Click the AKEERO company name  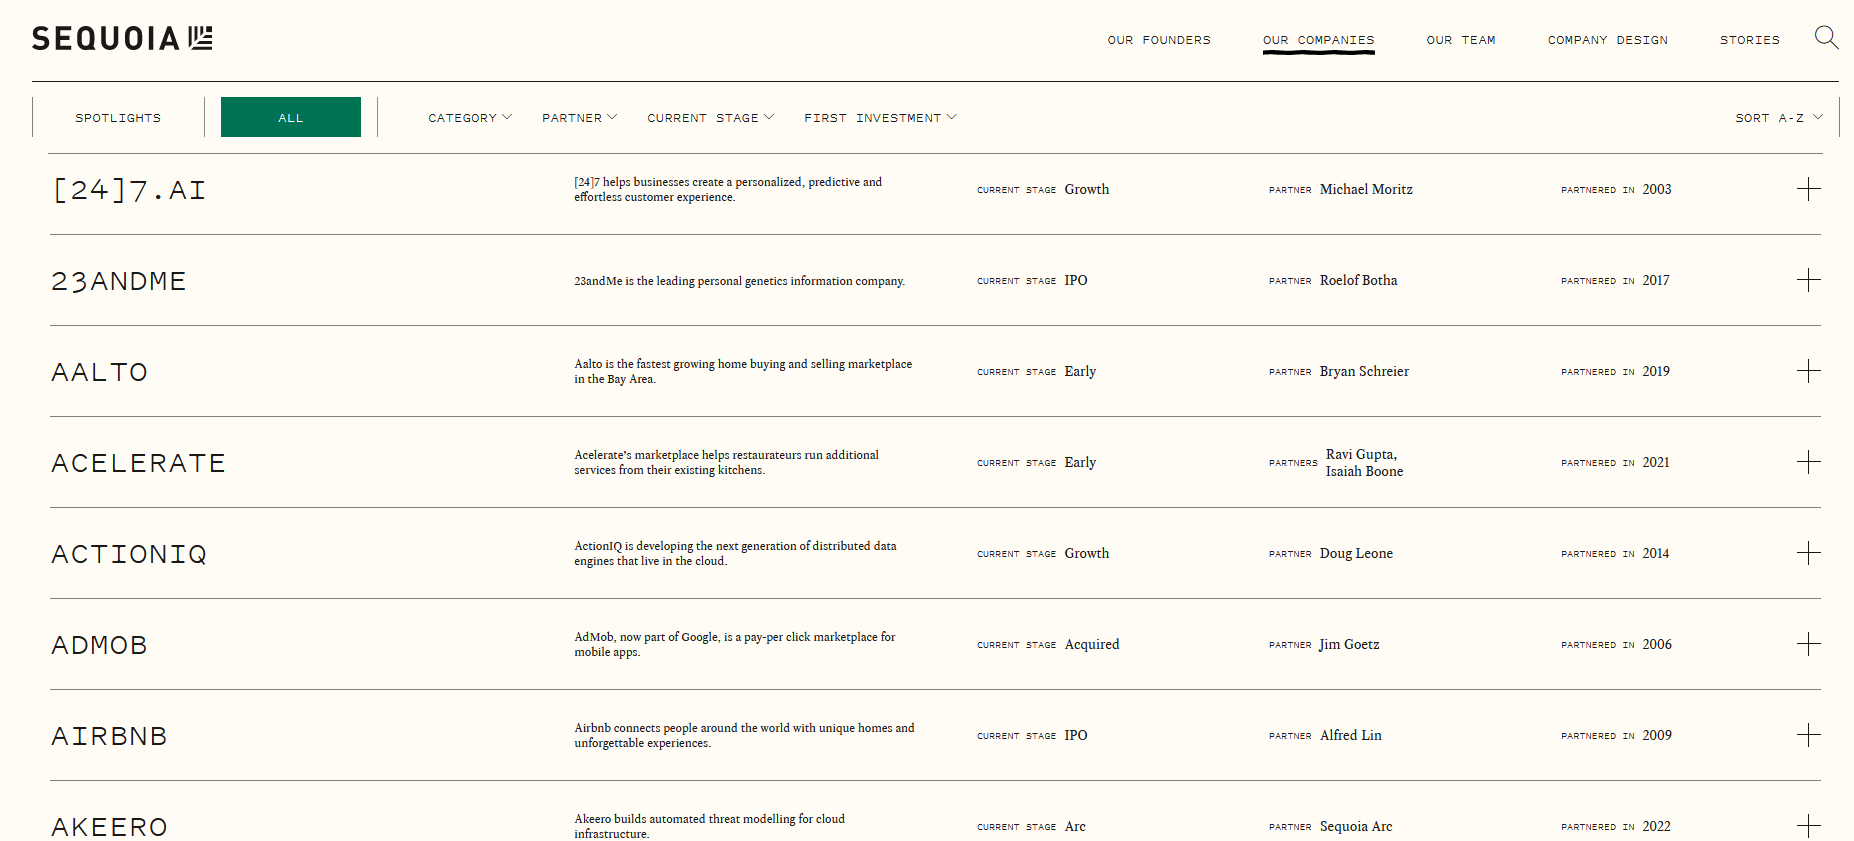[x=110, y=827]
